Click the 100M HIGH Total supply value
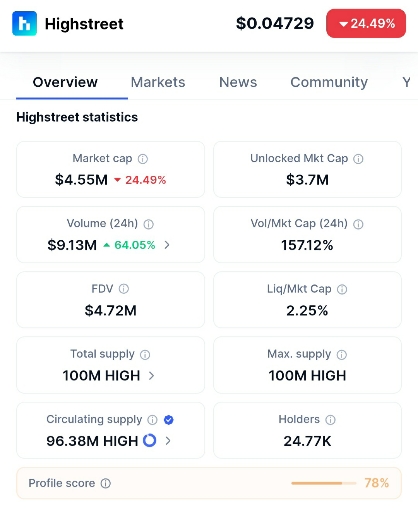 click(x=101, y=376)
